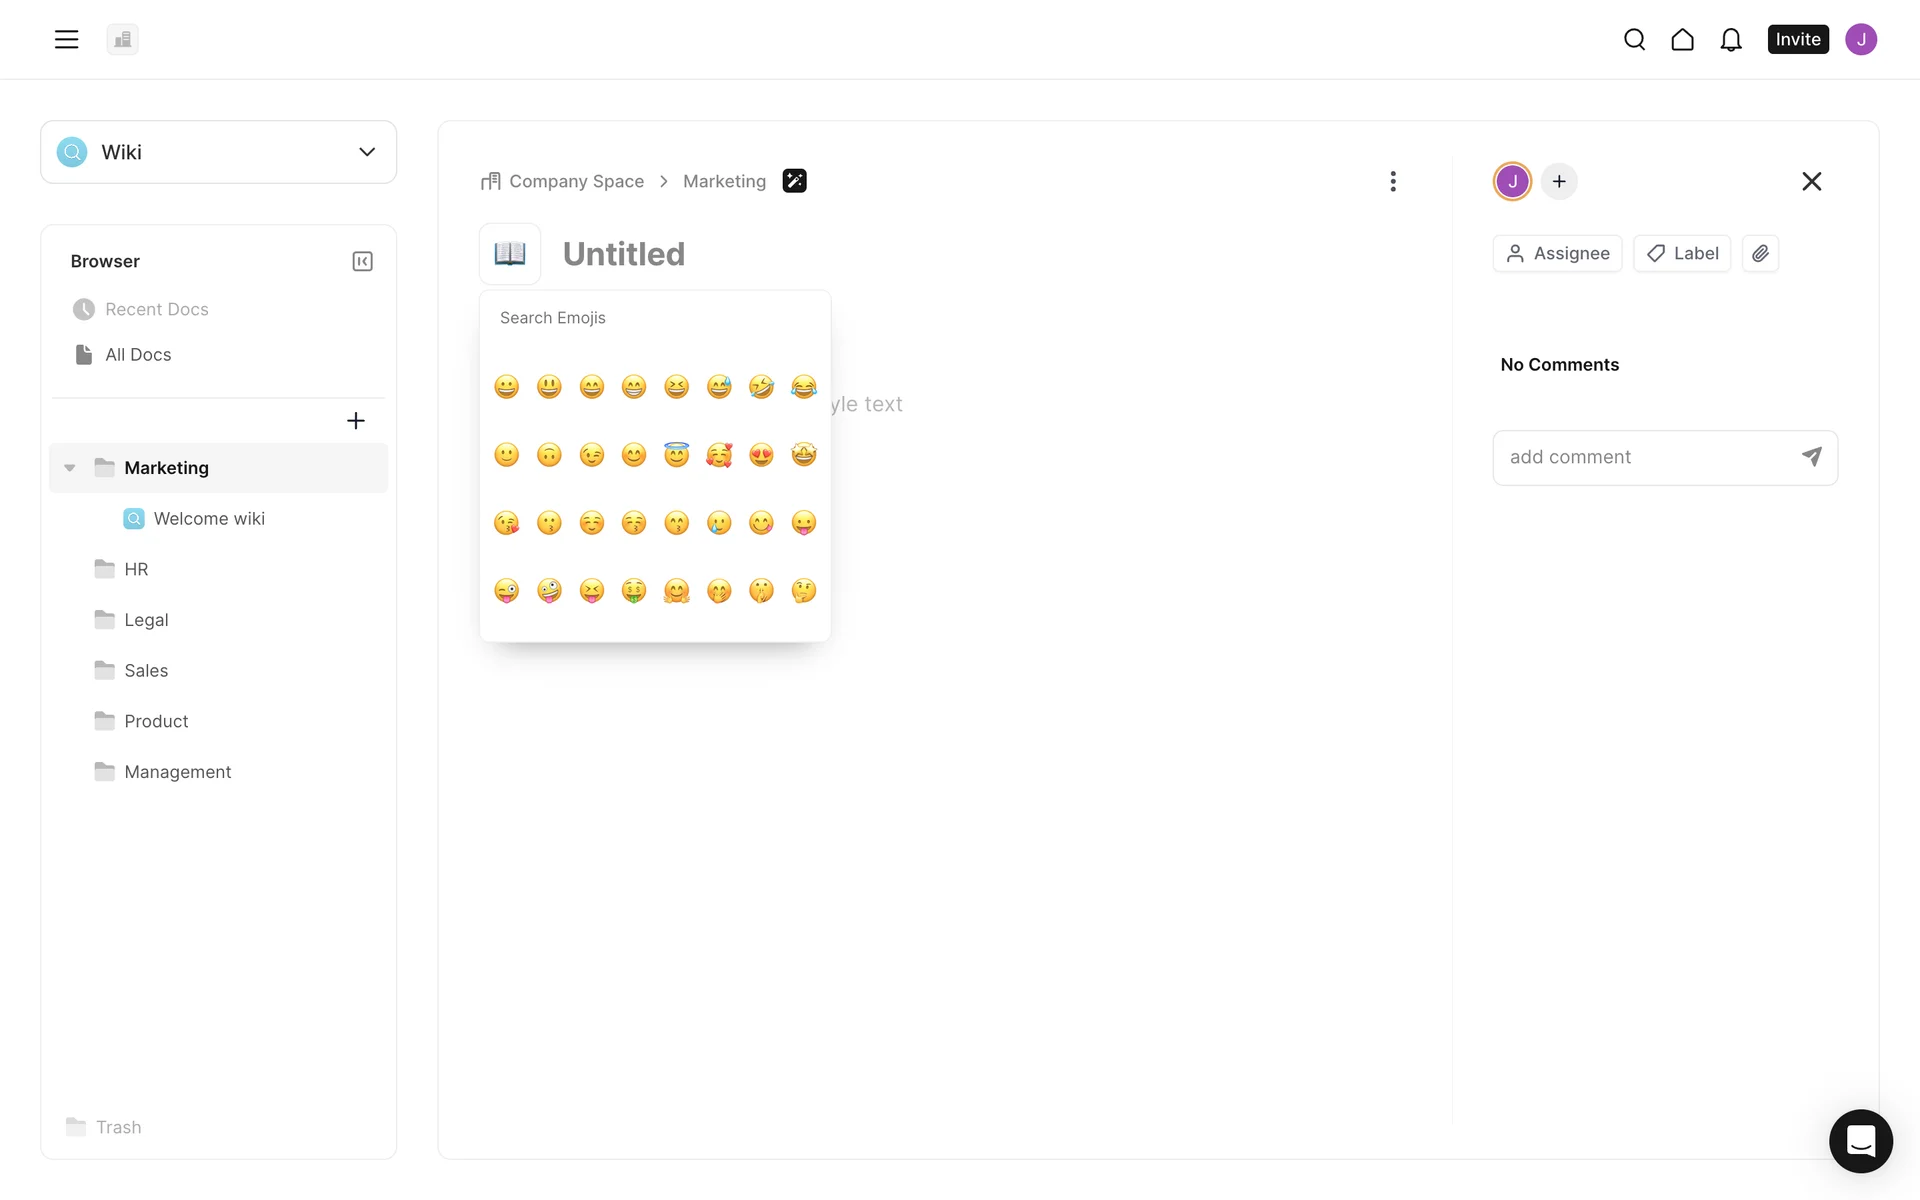
Task: Open notifications bell
Action: [x=1731, y=40]
